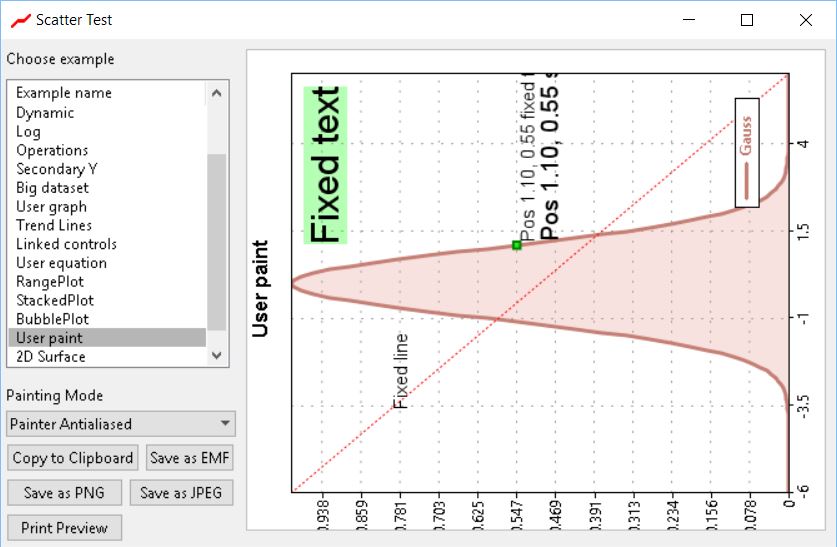Viewport: 837px width, 547px height.
Task: Export chart with Save as JPEG
Action: (x=181, y=493)
